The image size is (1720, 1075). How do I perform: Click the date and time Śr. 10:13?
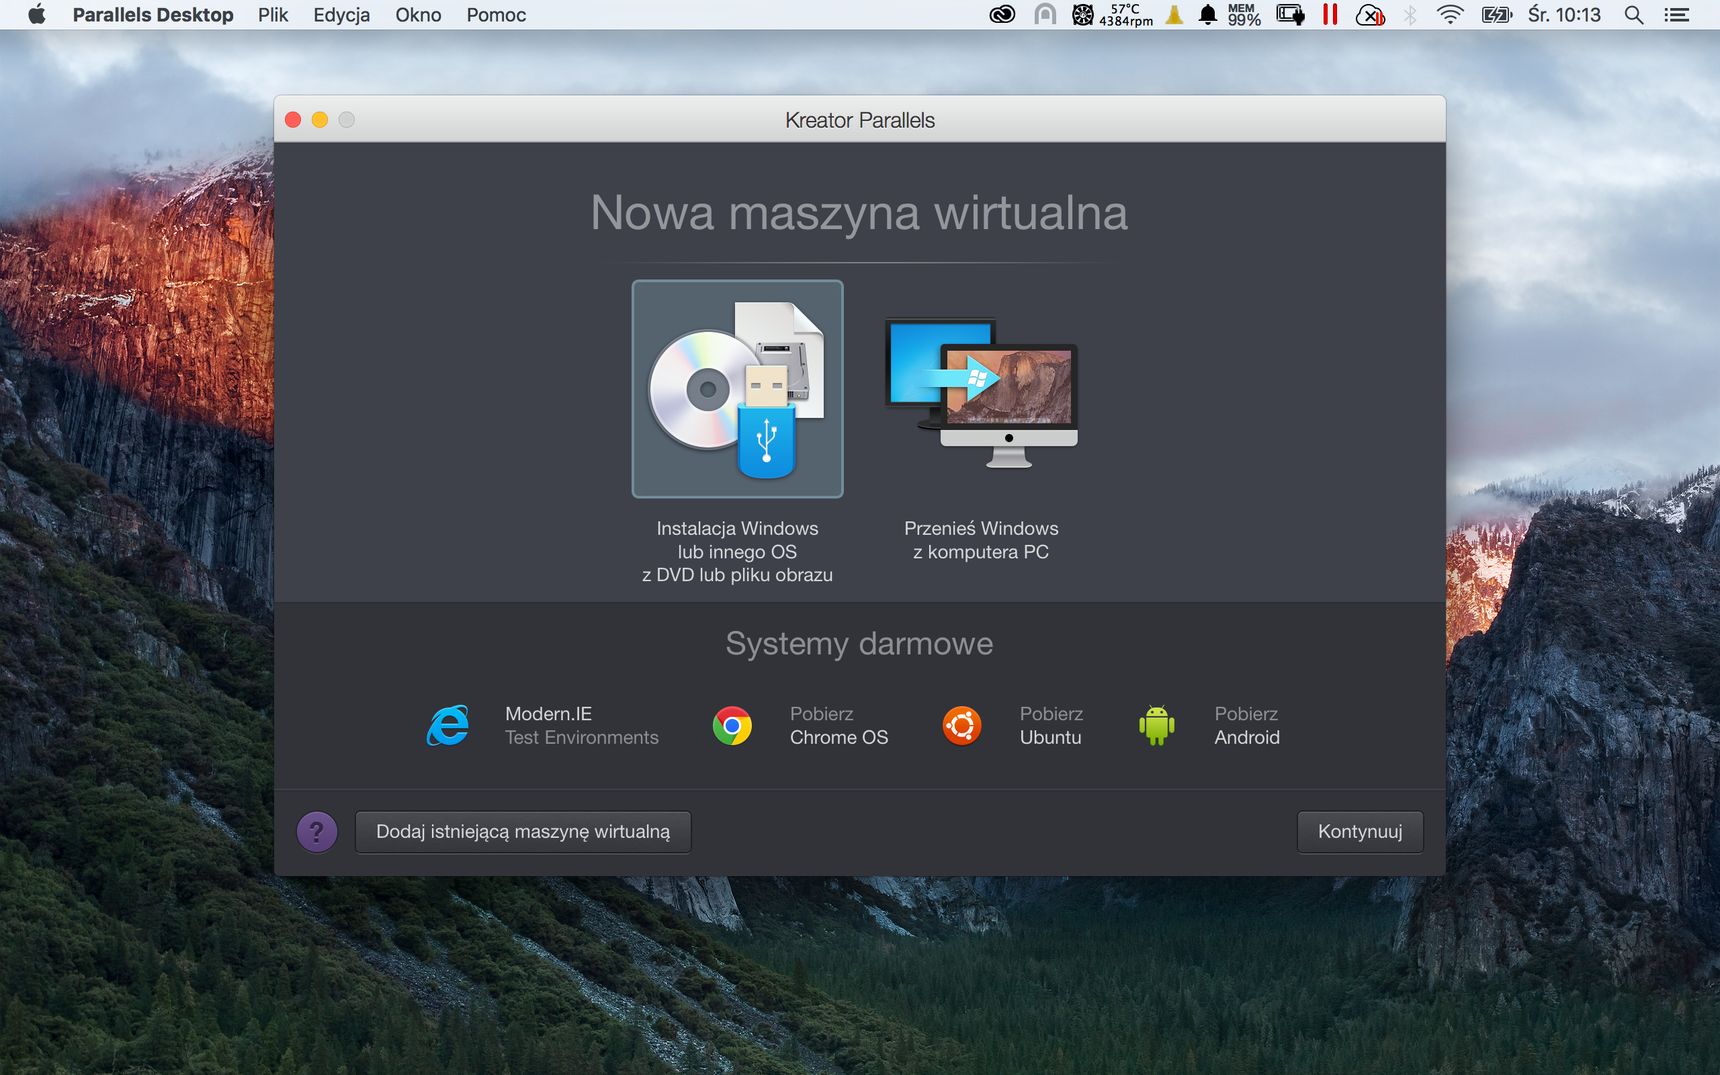(1564, 14)
